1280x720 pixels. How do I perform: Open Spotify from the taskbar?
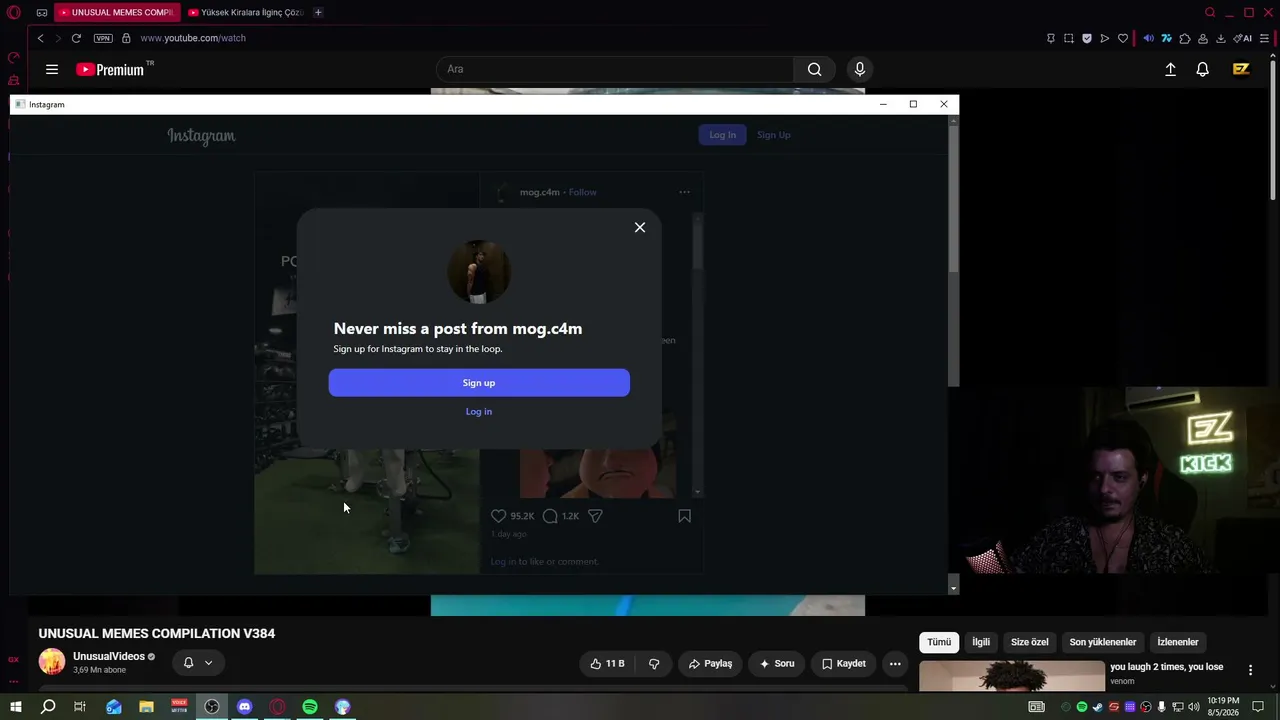click(310, 707)
